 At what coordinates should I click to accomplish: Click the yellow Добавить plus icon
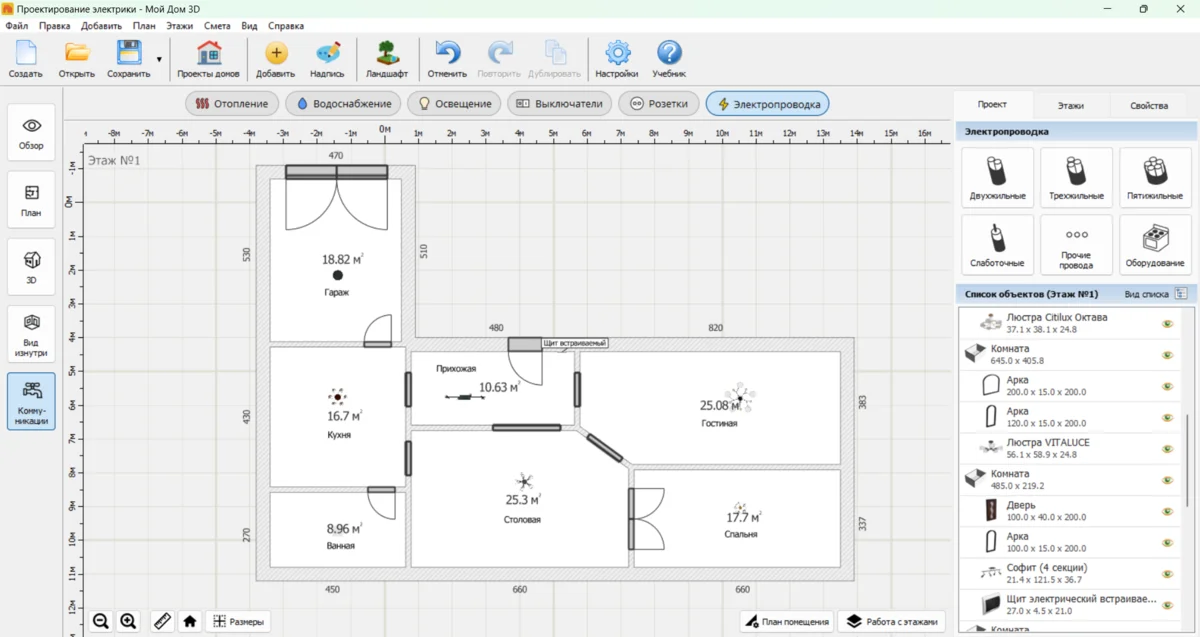coord(276,53)
